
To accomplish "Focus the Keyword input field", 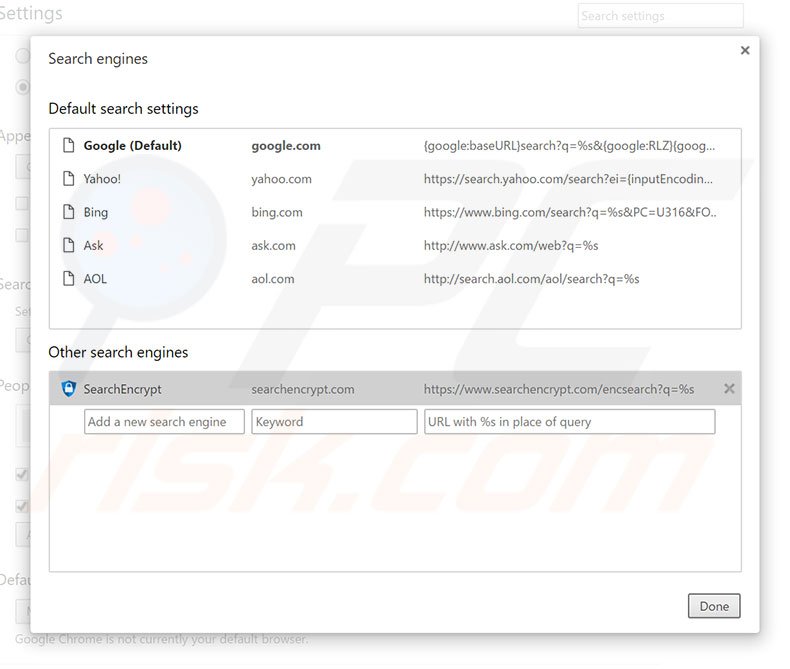I will pos(335,422).
